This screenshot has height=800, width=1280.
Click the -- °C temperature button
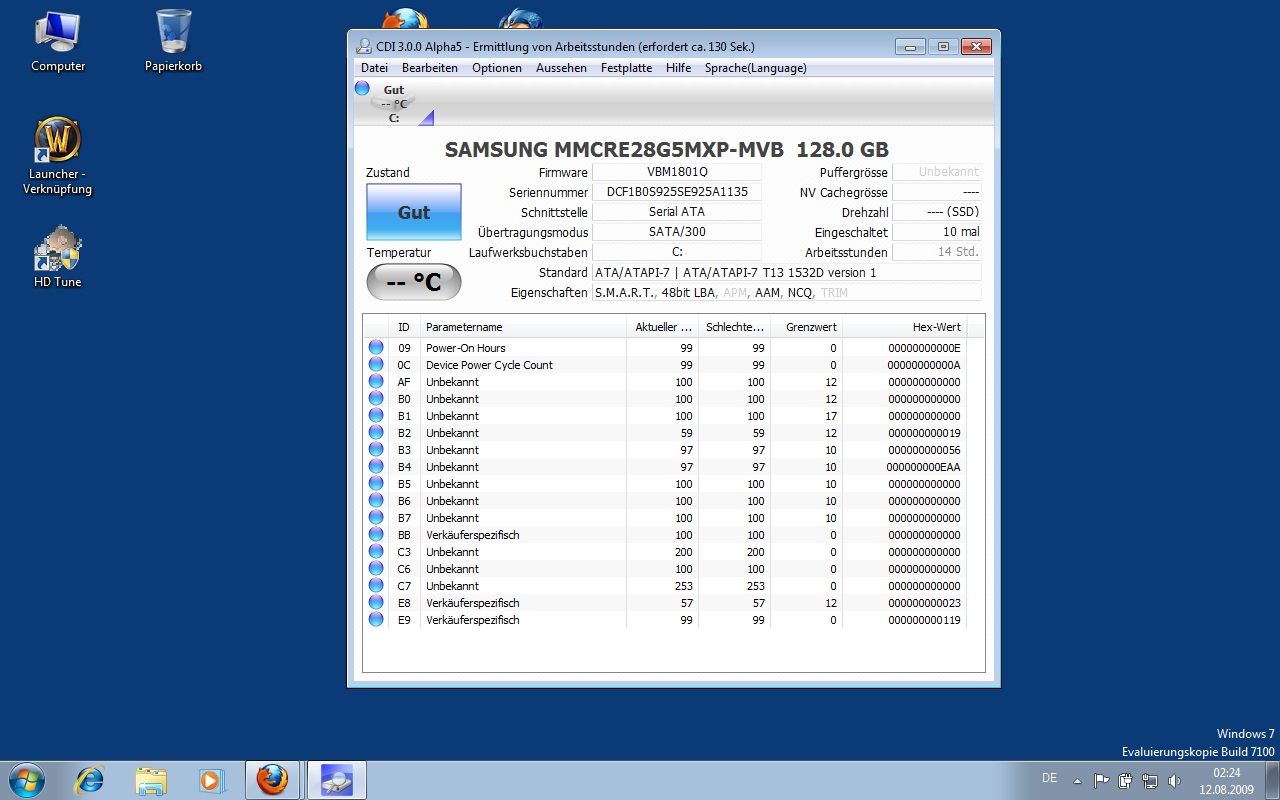click(414, 282)
